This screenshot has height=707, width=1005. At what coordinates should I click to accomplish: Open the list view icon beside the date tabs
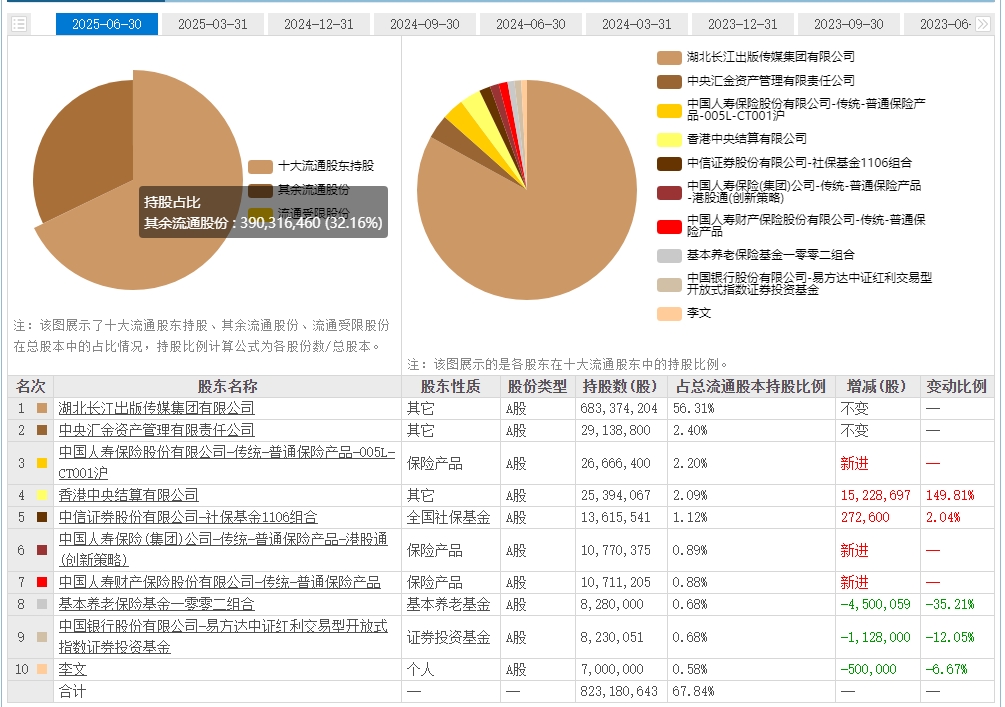point(19,24)
